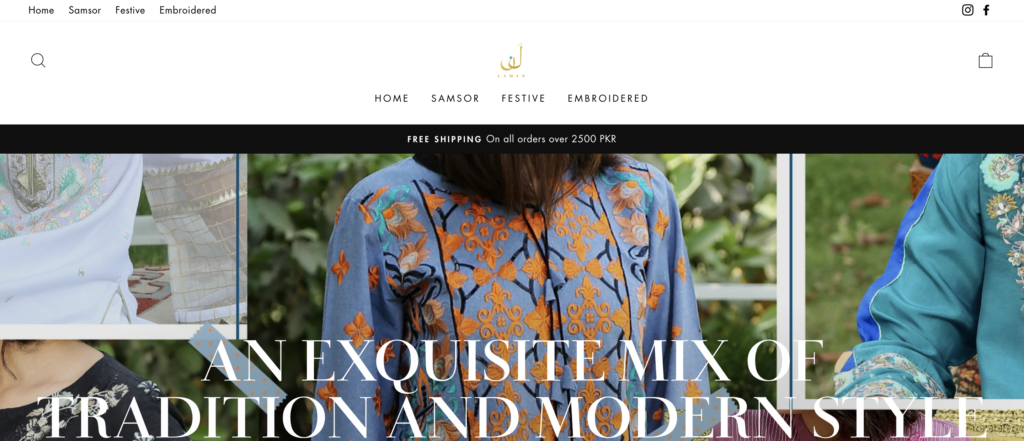Visit the Instagram page icon
Viewport: 1024px width, 441px height.
point(967,10)
